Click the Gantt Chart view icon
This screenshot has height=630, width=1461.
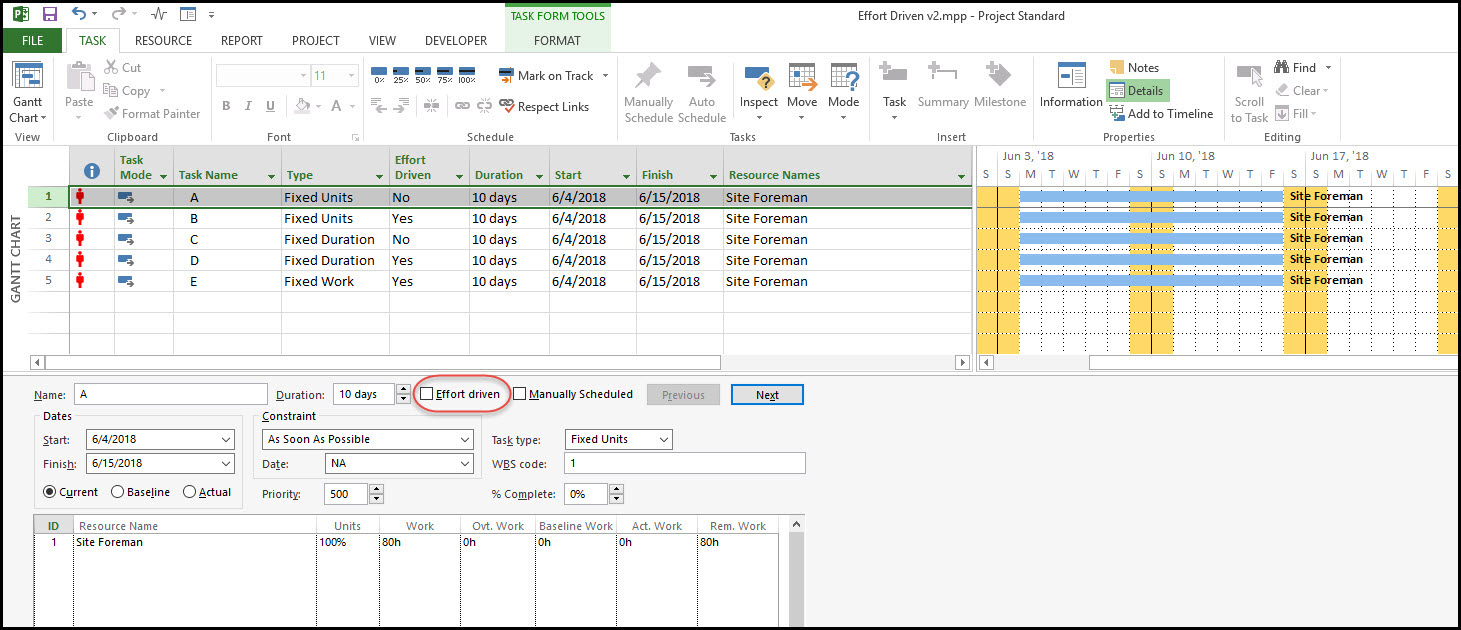tap(27, 78)
